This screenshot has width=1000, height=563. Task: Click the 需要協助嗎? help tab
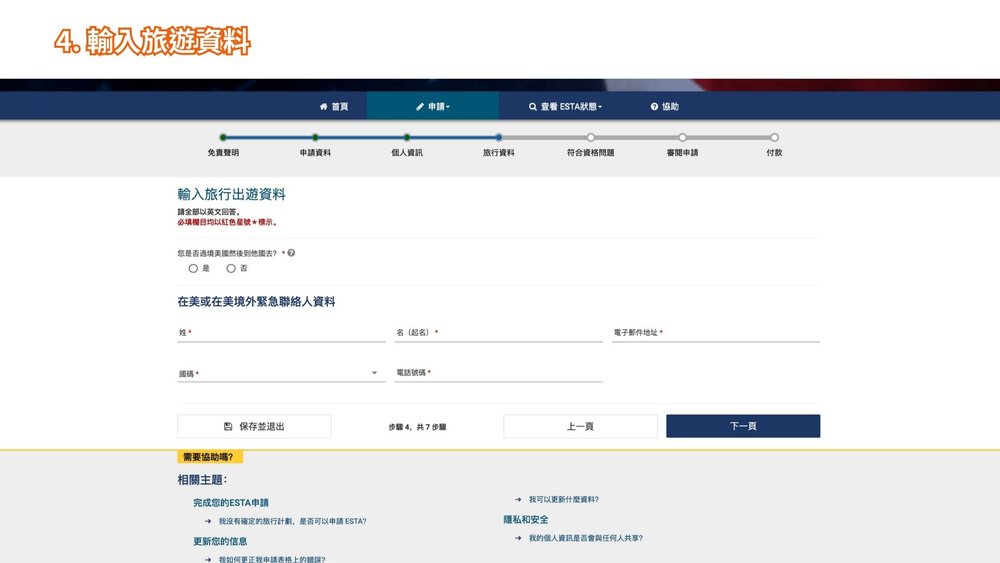[209, 457]
